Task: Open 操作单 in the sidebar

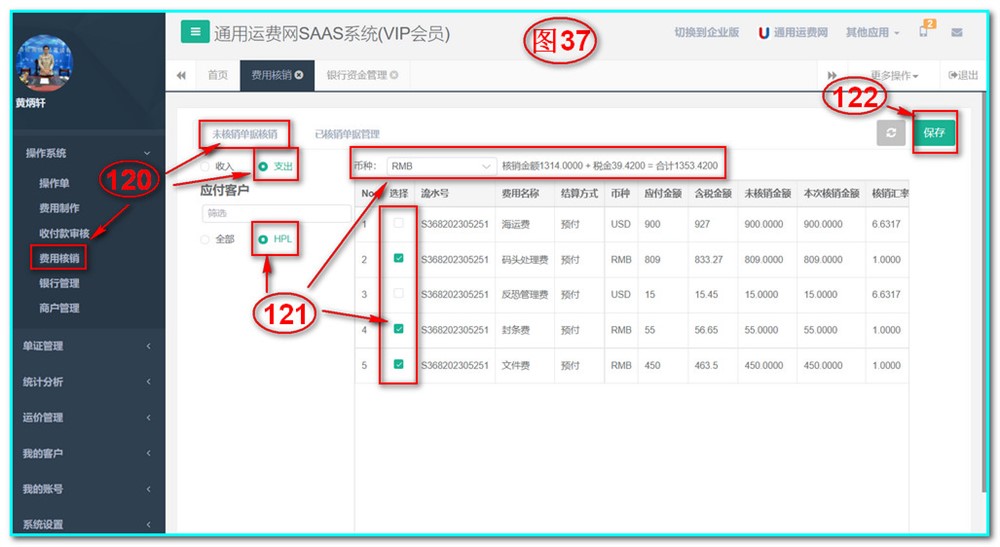Action: (x=54, y=183)
